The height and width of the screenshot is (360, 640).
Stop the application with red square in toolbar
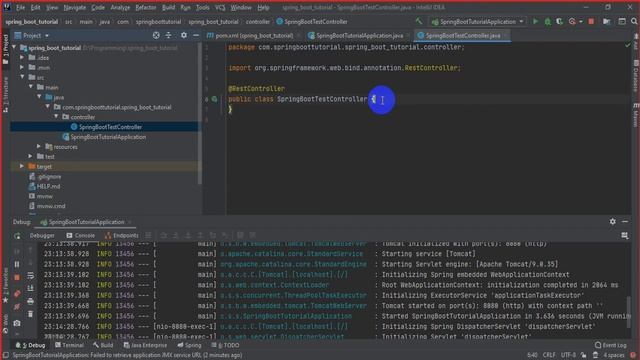click(591, 21)
